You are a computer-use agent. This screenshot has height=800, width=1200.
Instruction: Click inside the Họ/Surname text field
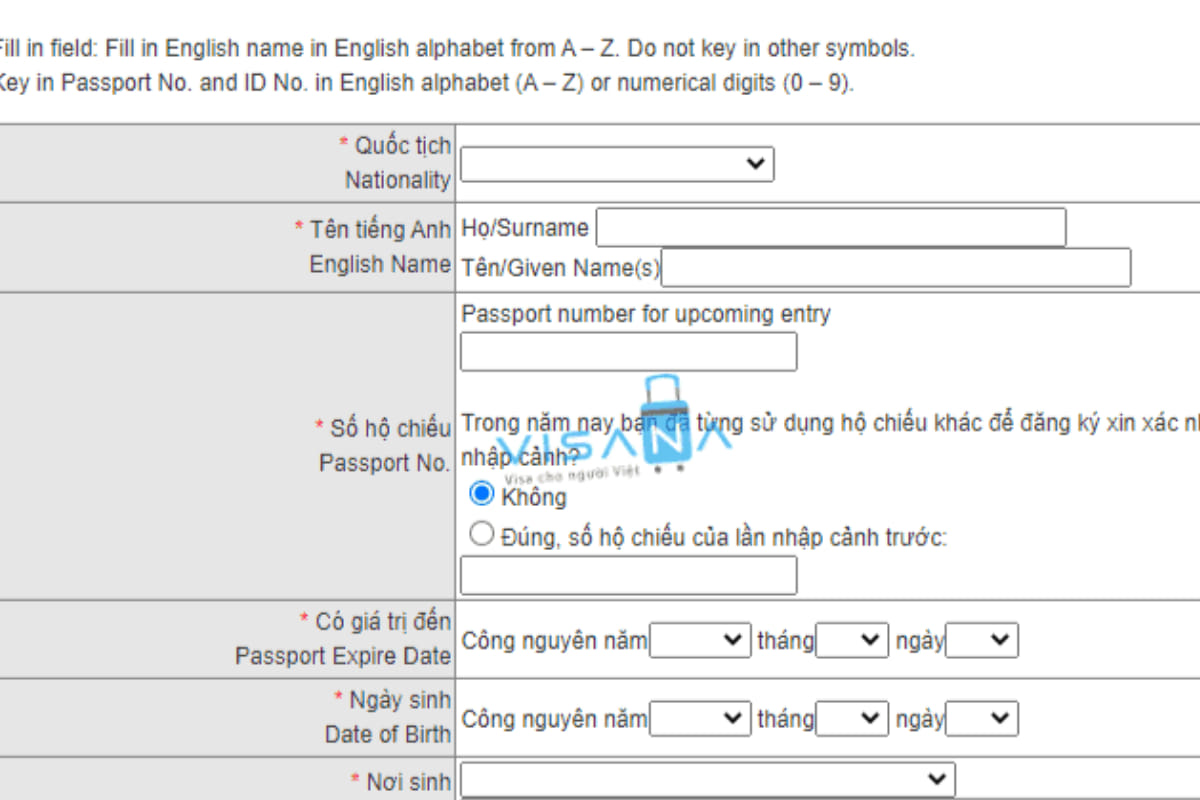[830, 227]
